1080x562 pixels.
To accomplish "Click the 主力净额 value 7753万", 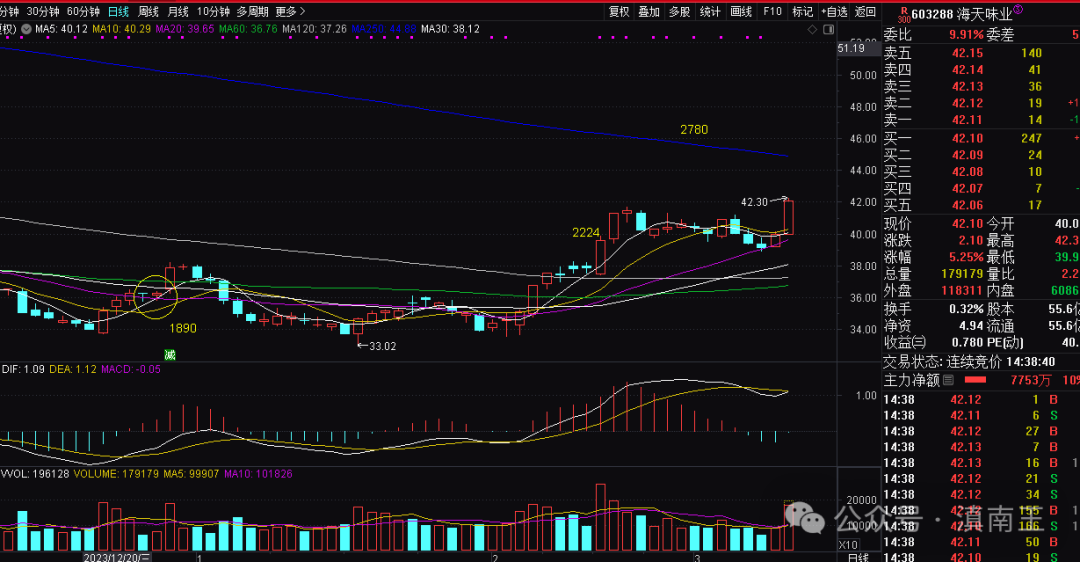I will pyautogui.click(x=1030, y=380).
